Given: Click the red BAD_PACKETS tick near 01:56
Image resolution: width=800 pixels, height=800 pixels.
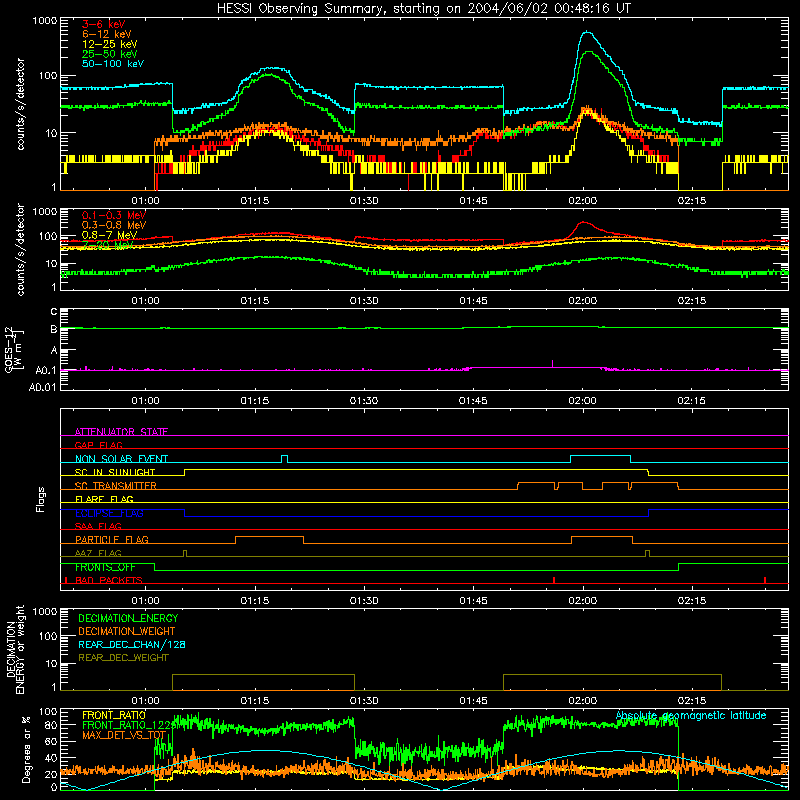Looking at the screenshot, I should click(554, 580).
